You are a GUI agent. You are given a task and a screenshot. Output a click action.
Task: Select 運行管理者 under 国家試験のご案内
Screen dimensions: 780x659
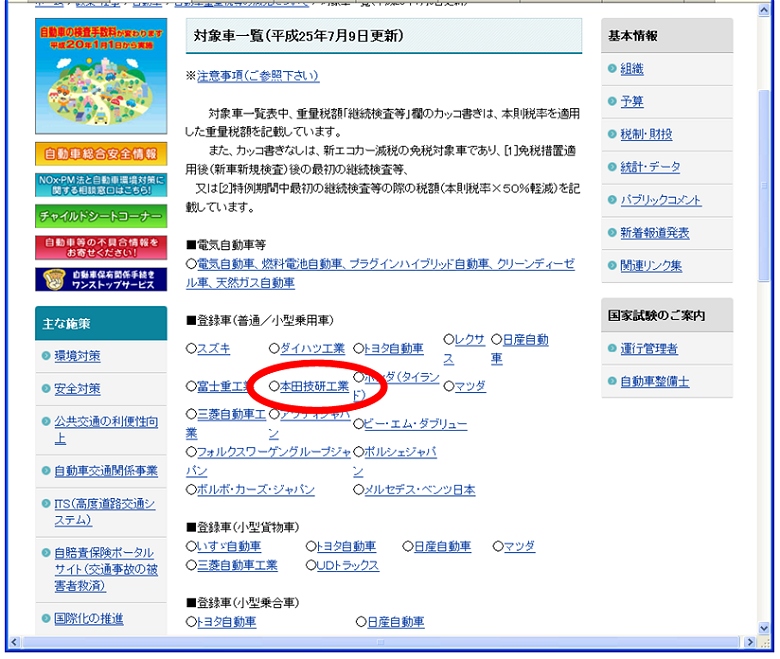[648, 349]
